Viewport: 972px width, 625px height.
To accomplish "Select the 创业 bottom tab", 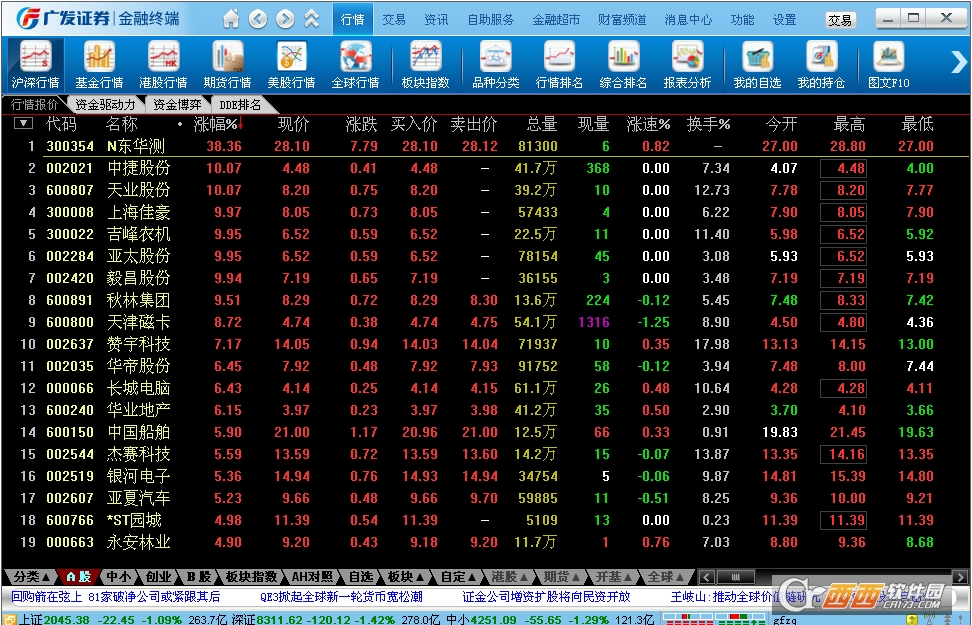I will pyautogui.click(x=157, y=577).
